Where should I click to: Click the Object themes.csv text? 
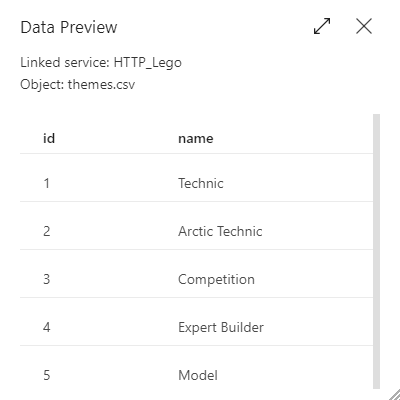(x=78, y=84)
